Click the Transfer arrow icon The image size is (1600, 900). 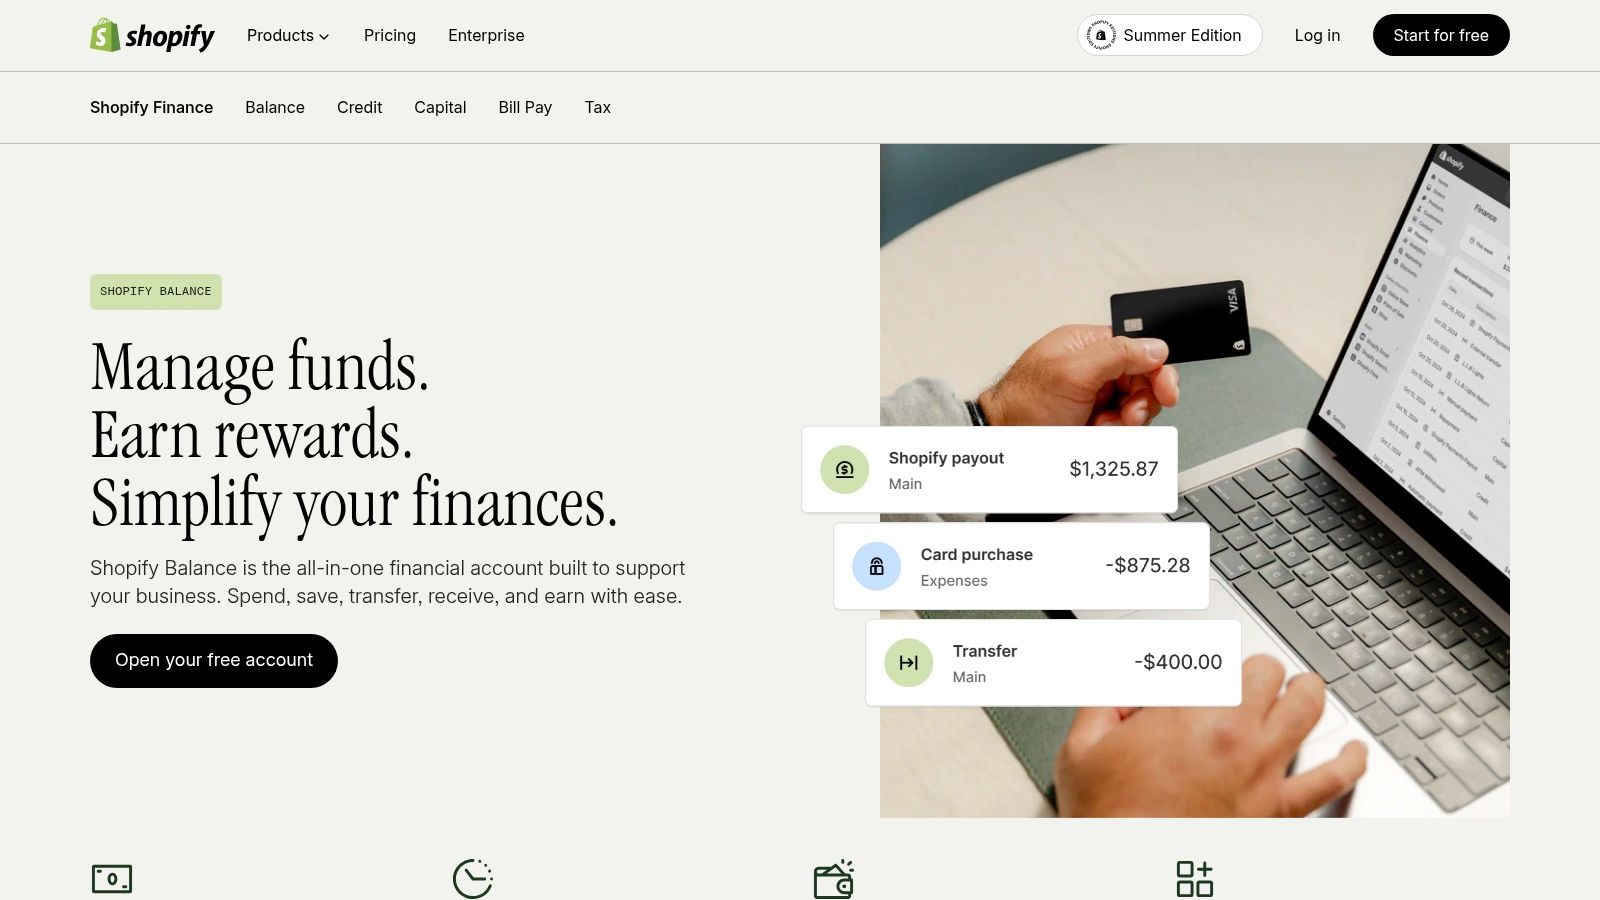pyautogui.click(x=909, y=663)
